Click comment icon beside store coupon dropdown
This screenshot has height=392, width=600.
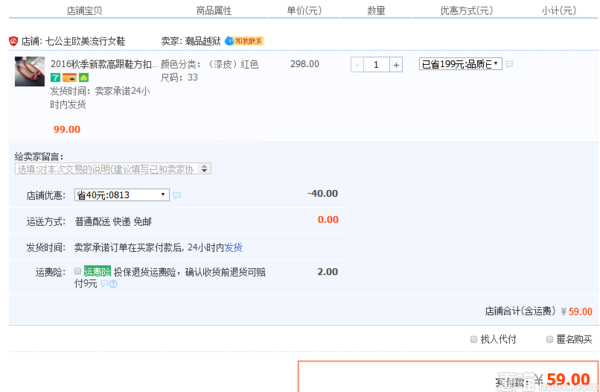coord(176,195)
